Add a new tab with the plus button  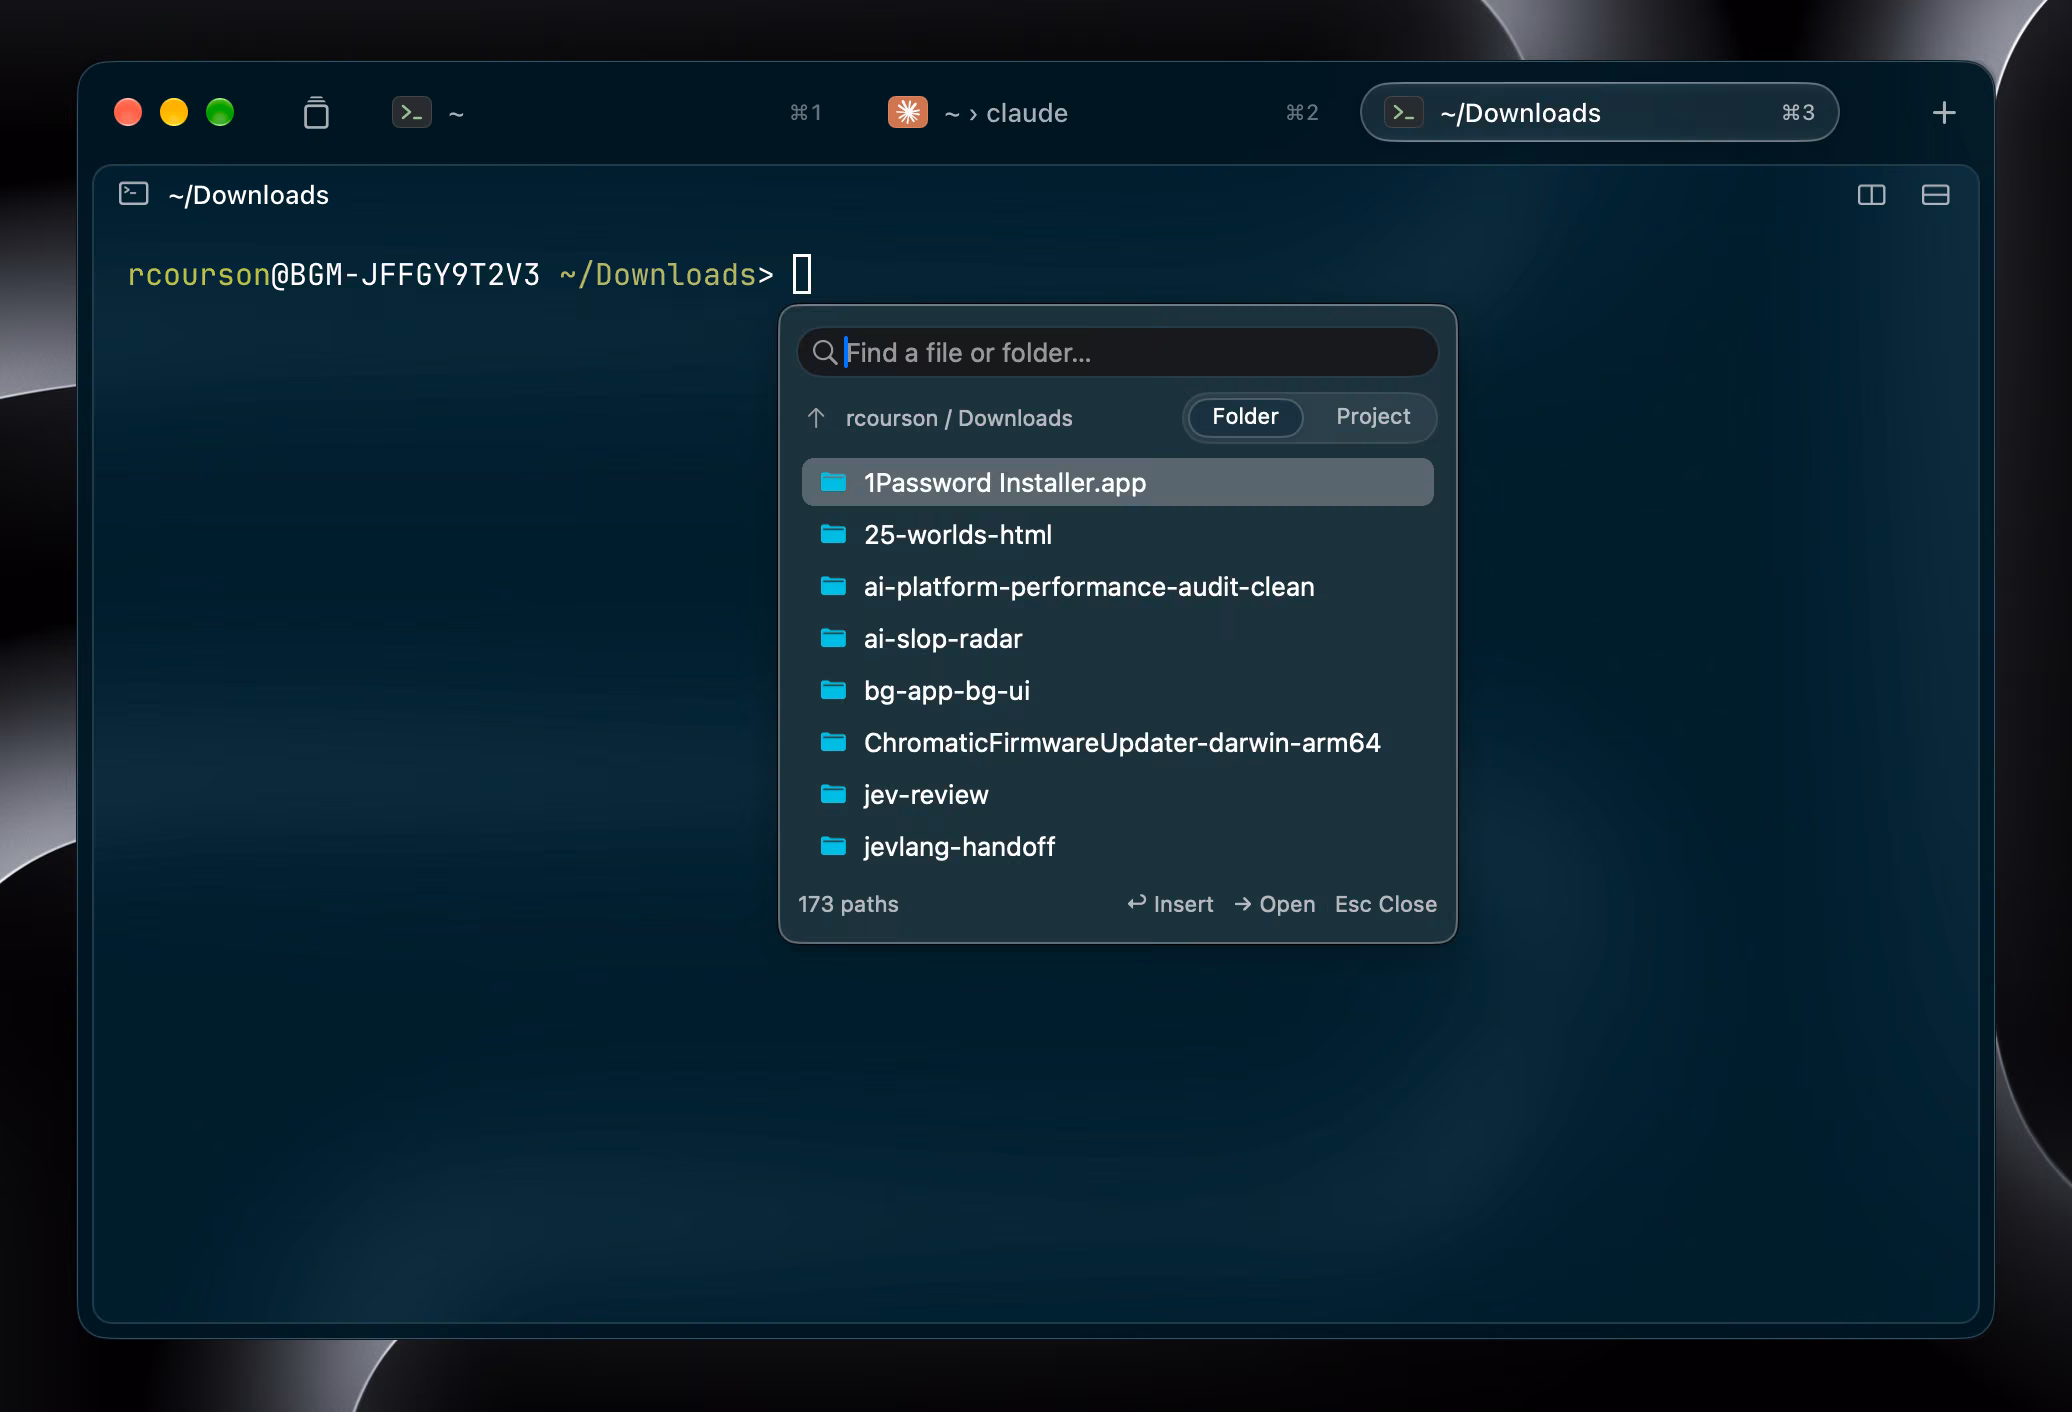point(1943,112)
